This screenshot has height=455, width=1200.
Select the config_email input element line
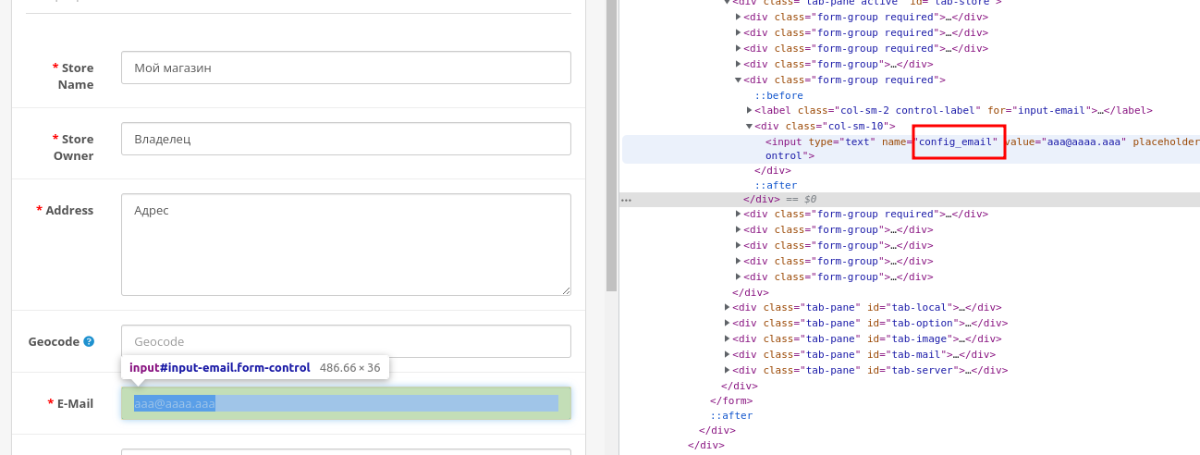[850, 142]
